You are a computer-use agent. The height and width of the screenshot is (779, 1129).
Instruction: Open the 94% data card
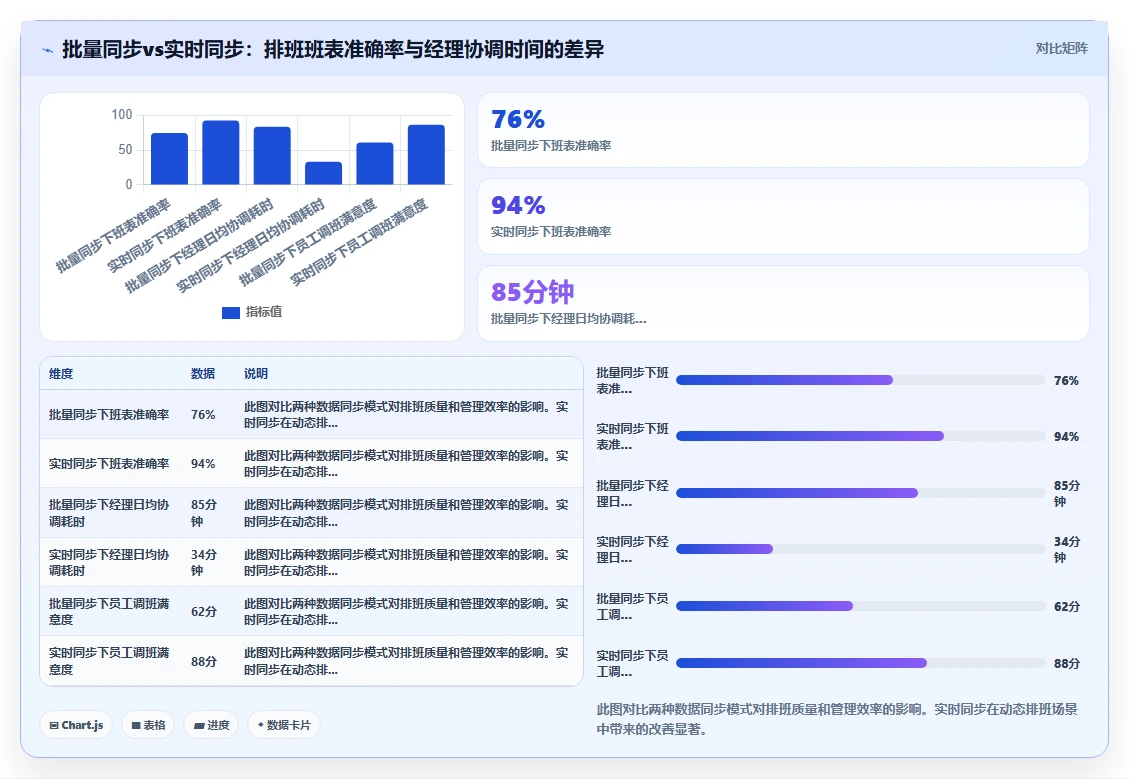(x=783, y=217)
